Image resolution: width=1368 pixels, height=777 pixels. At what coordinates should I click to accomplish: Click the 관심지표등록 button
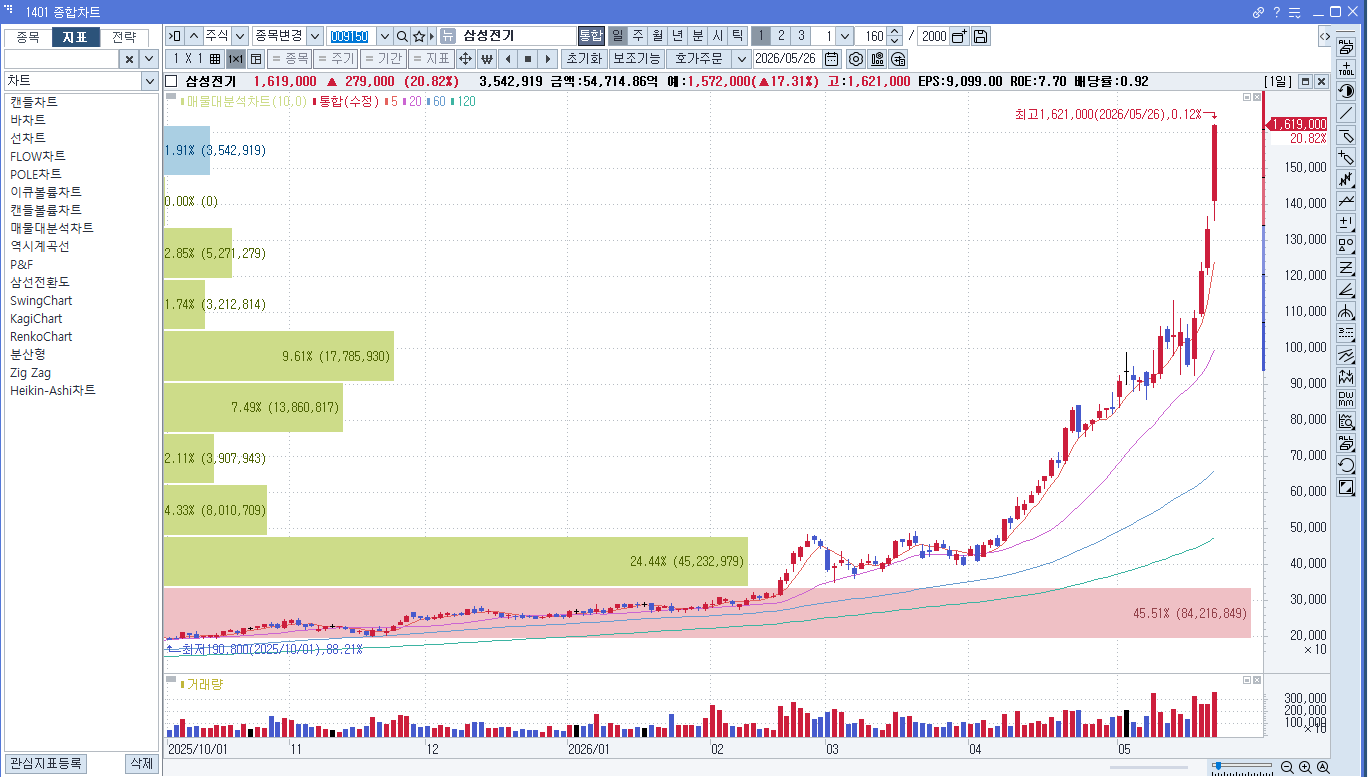[x=46, y=764]
